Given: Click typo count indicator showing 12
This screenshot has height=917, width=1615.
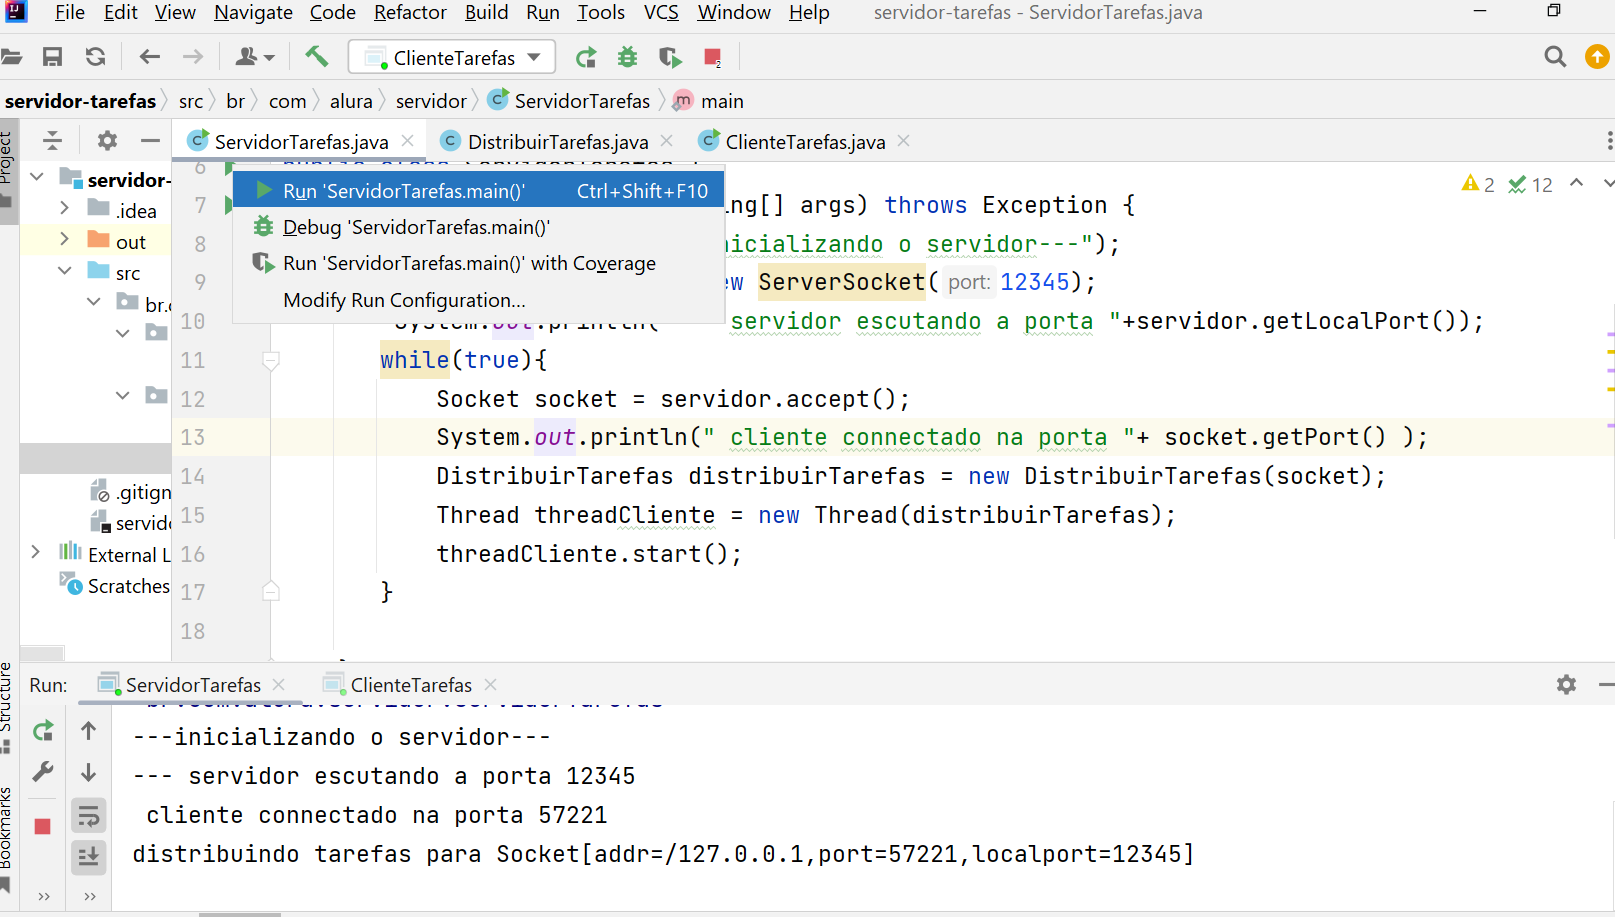Looking at the screenshot, I should (x=1530, y=184).
